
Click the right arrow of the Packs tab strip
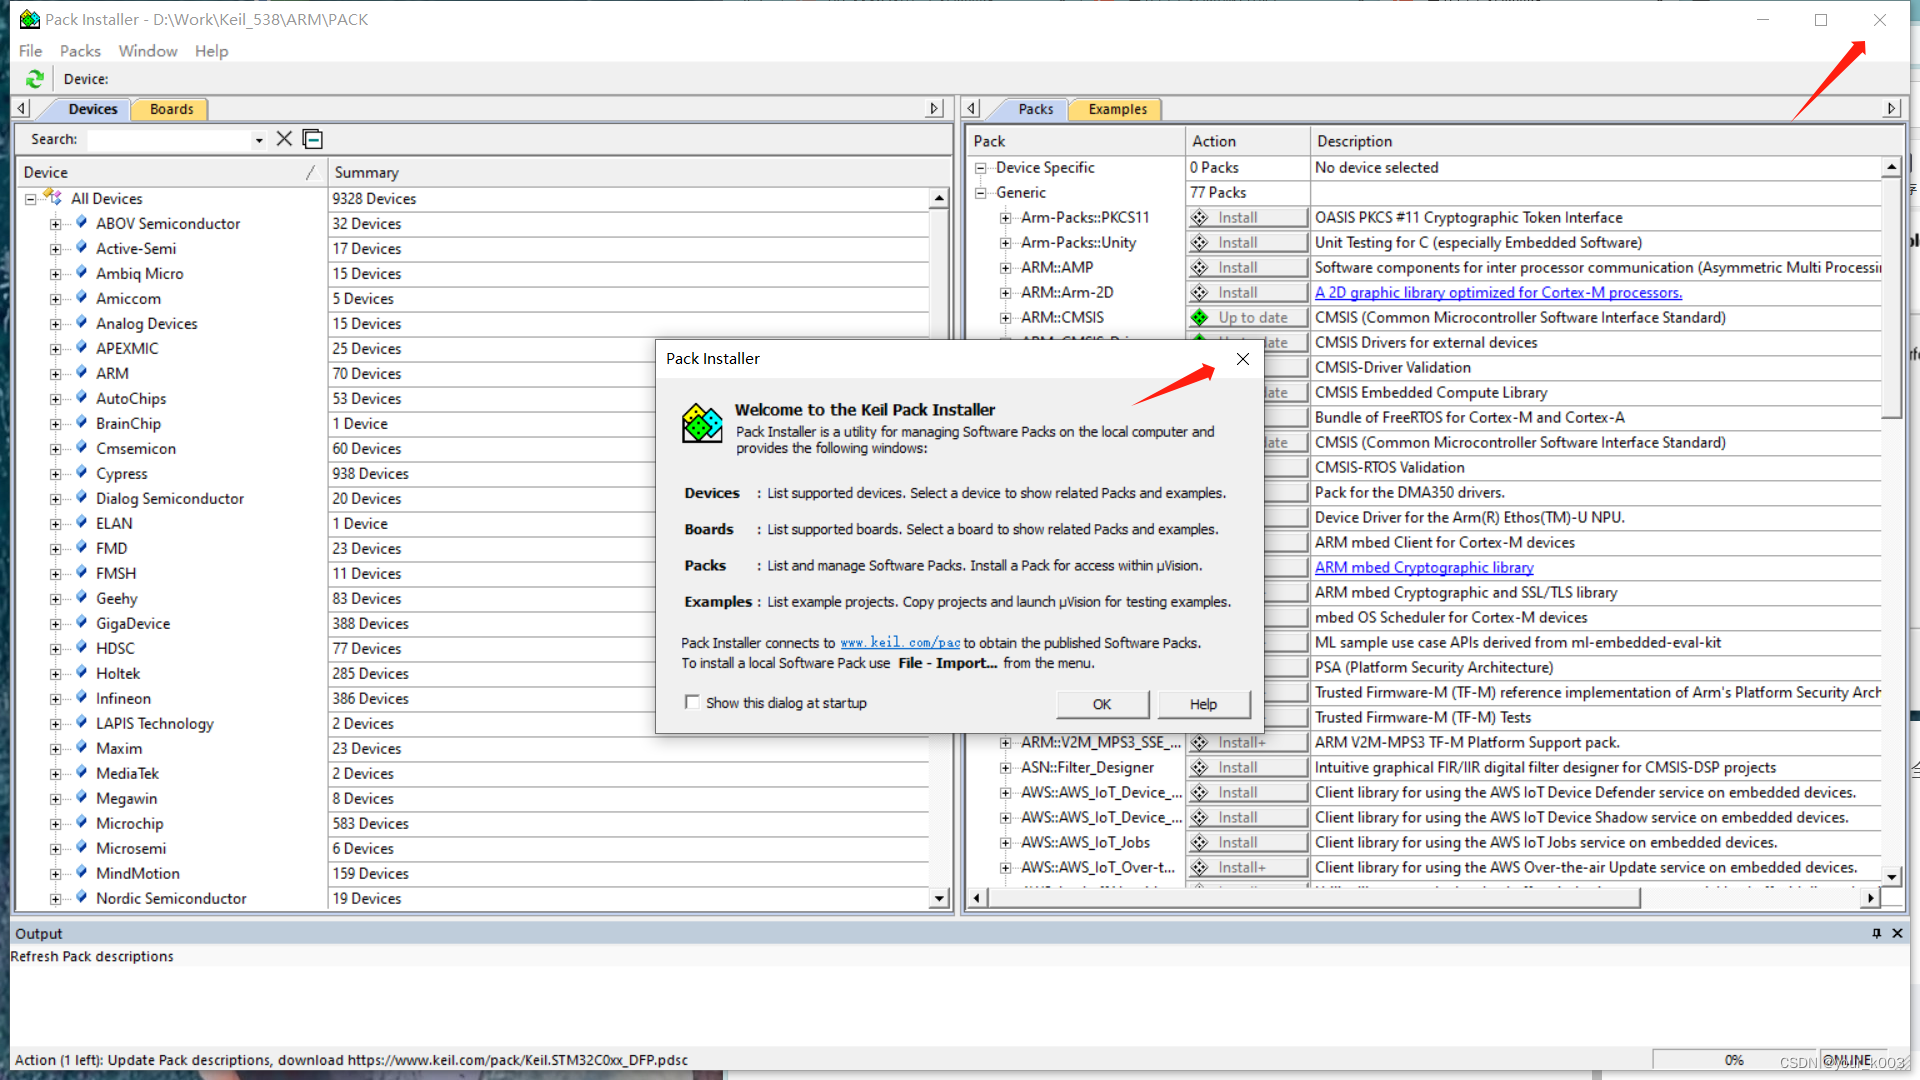[1891, 108]
